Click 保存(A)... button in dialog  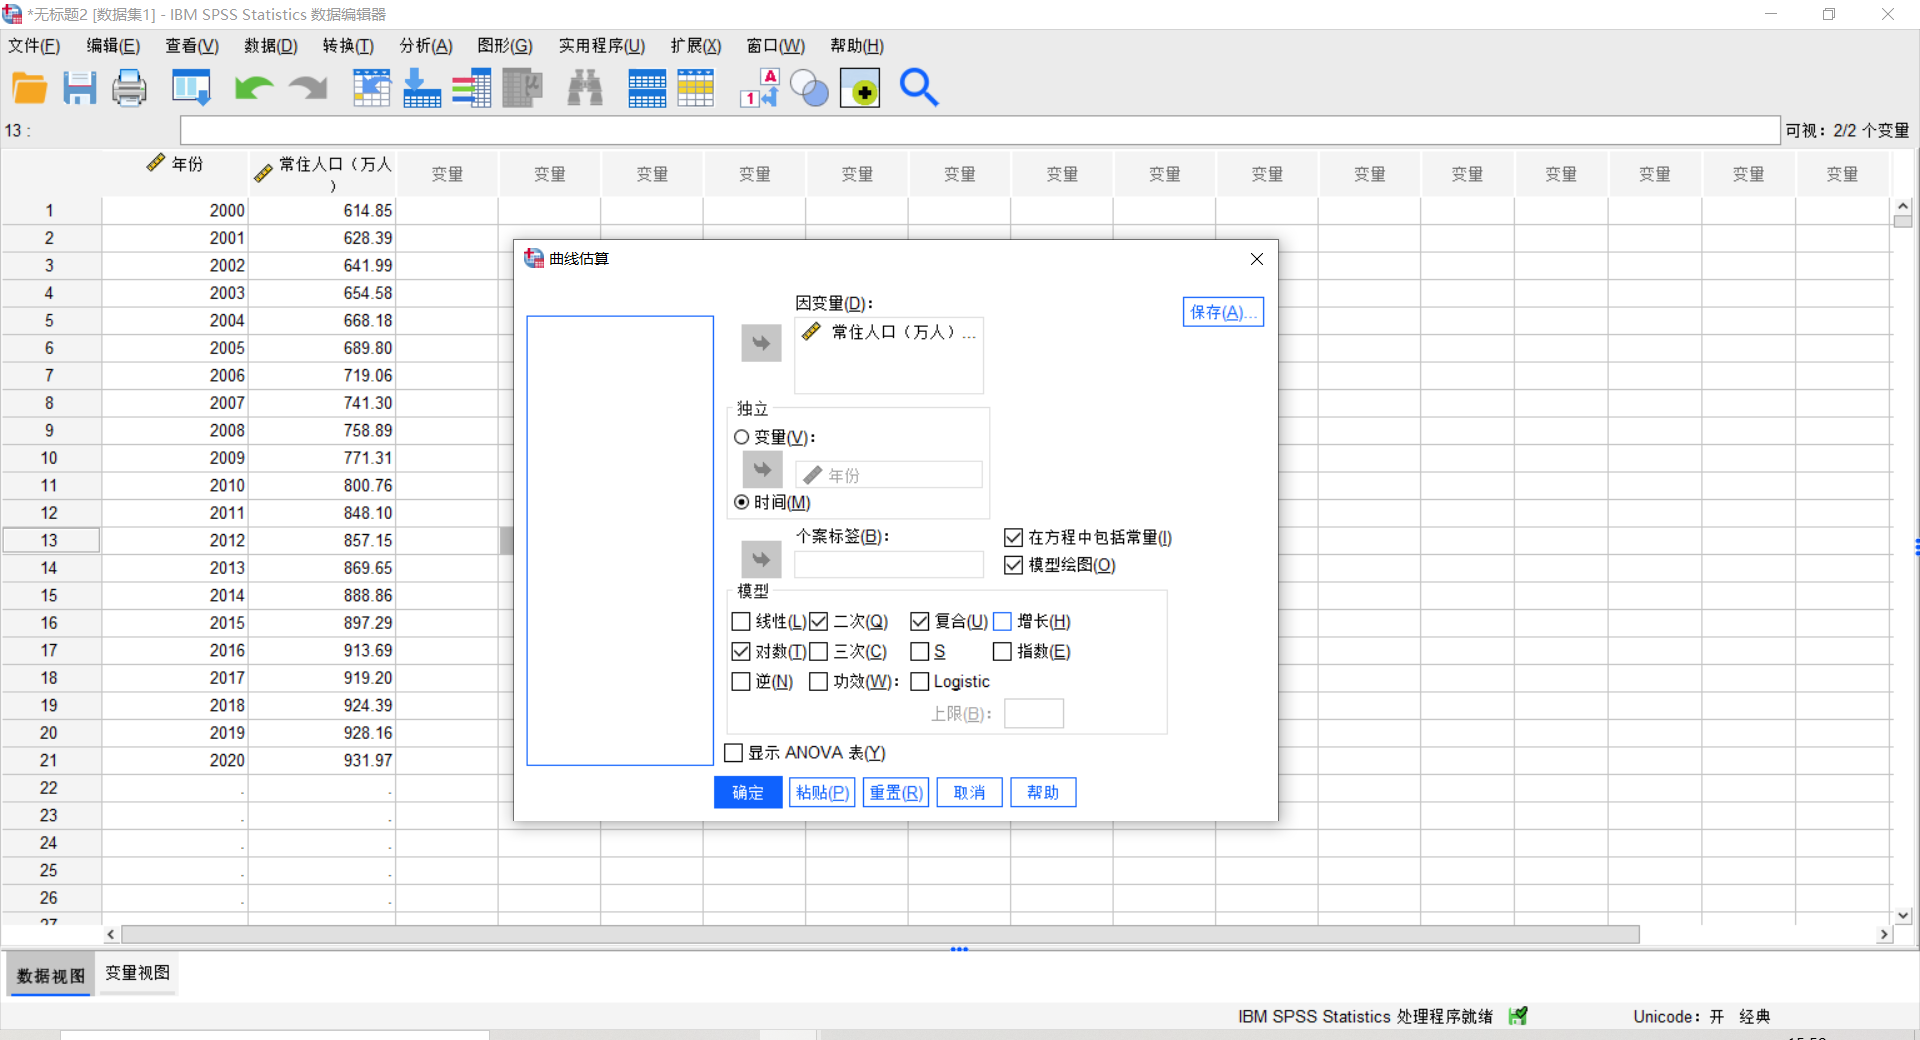pyautogui.click(x=1223, y=312)
